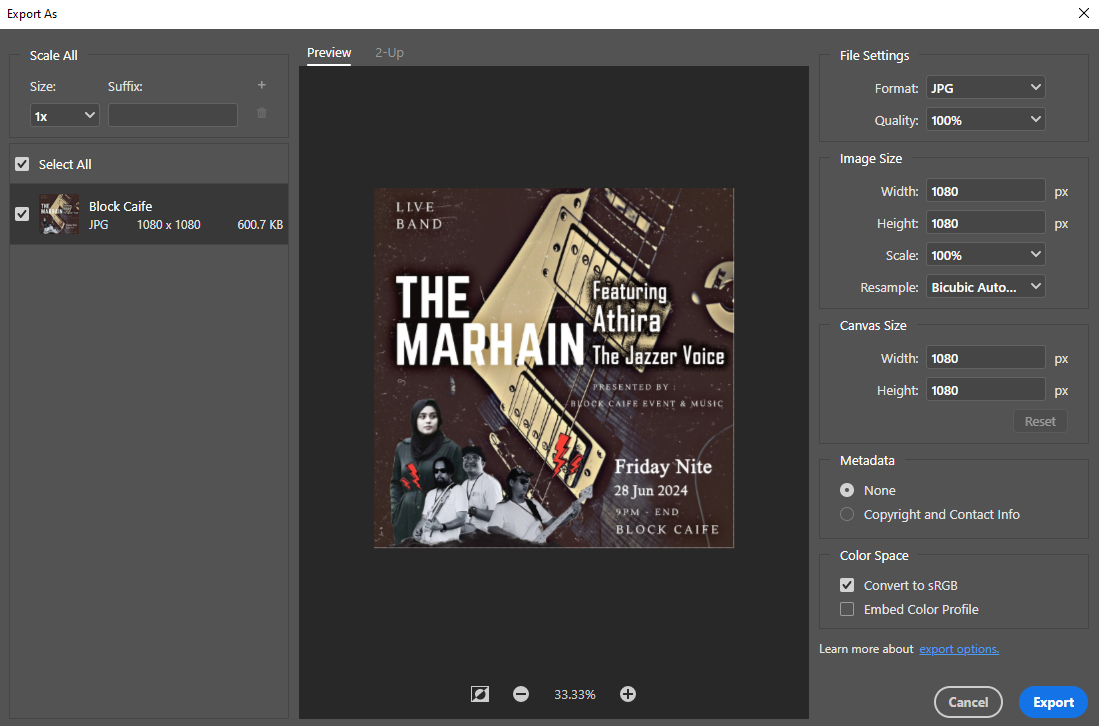
Task: Open the 1x Size dropdown
Action: click(64, 116)
